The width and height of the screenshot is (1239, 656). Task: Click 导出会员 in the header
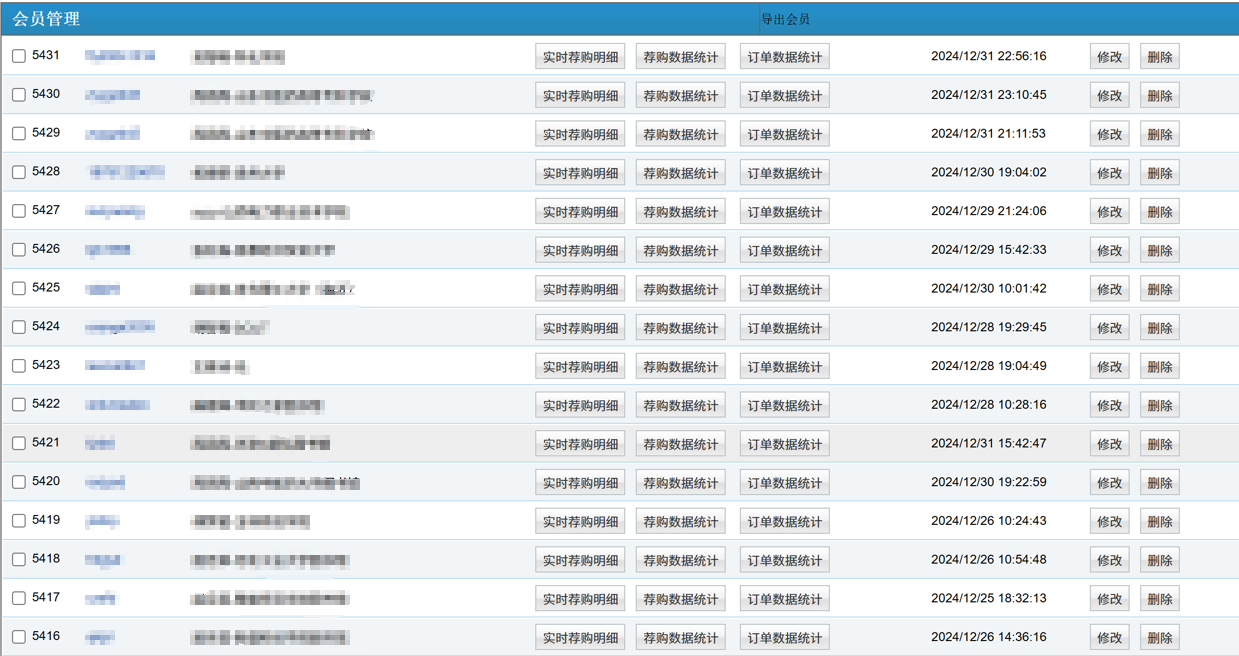click(785, 19)
